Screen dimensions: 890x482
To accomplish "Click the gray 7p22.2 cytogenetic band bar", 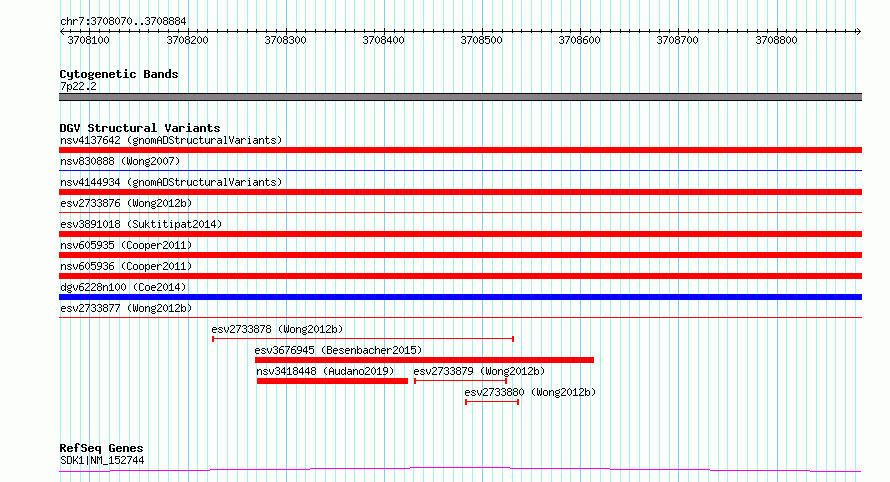I will (460, 97).
